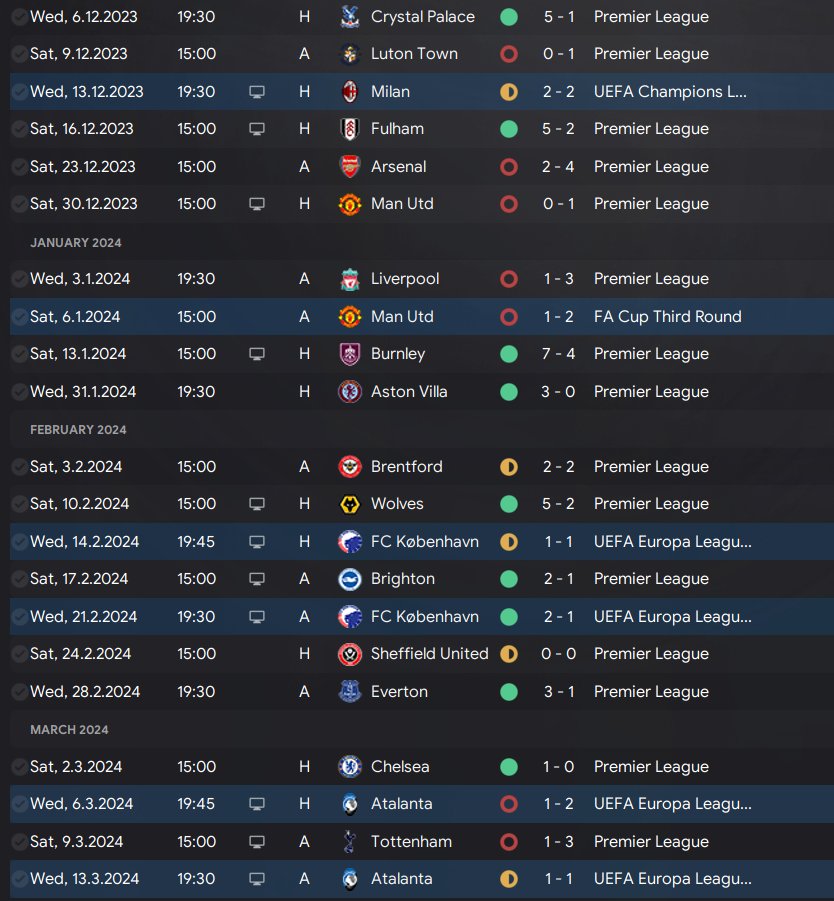Open the Luton Town team name
The image size is (834, 901).
[414, 54]
